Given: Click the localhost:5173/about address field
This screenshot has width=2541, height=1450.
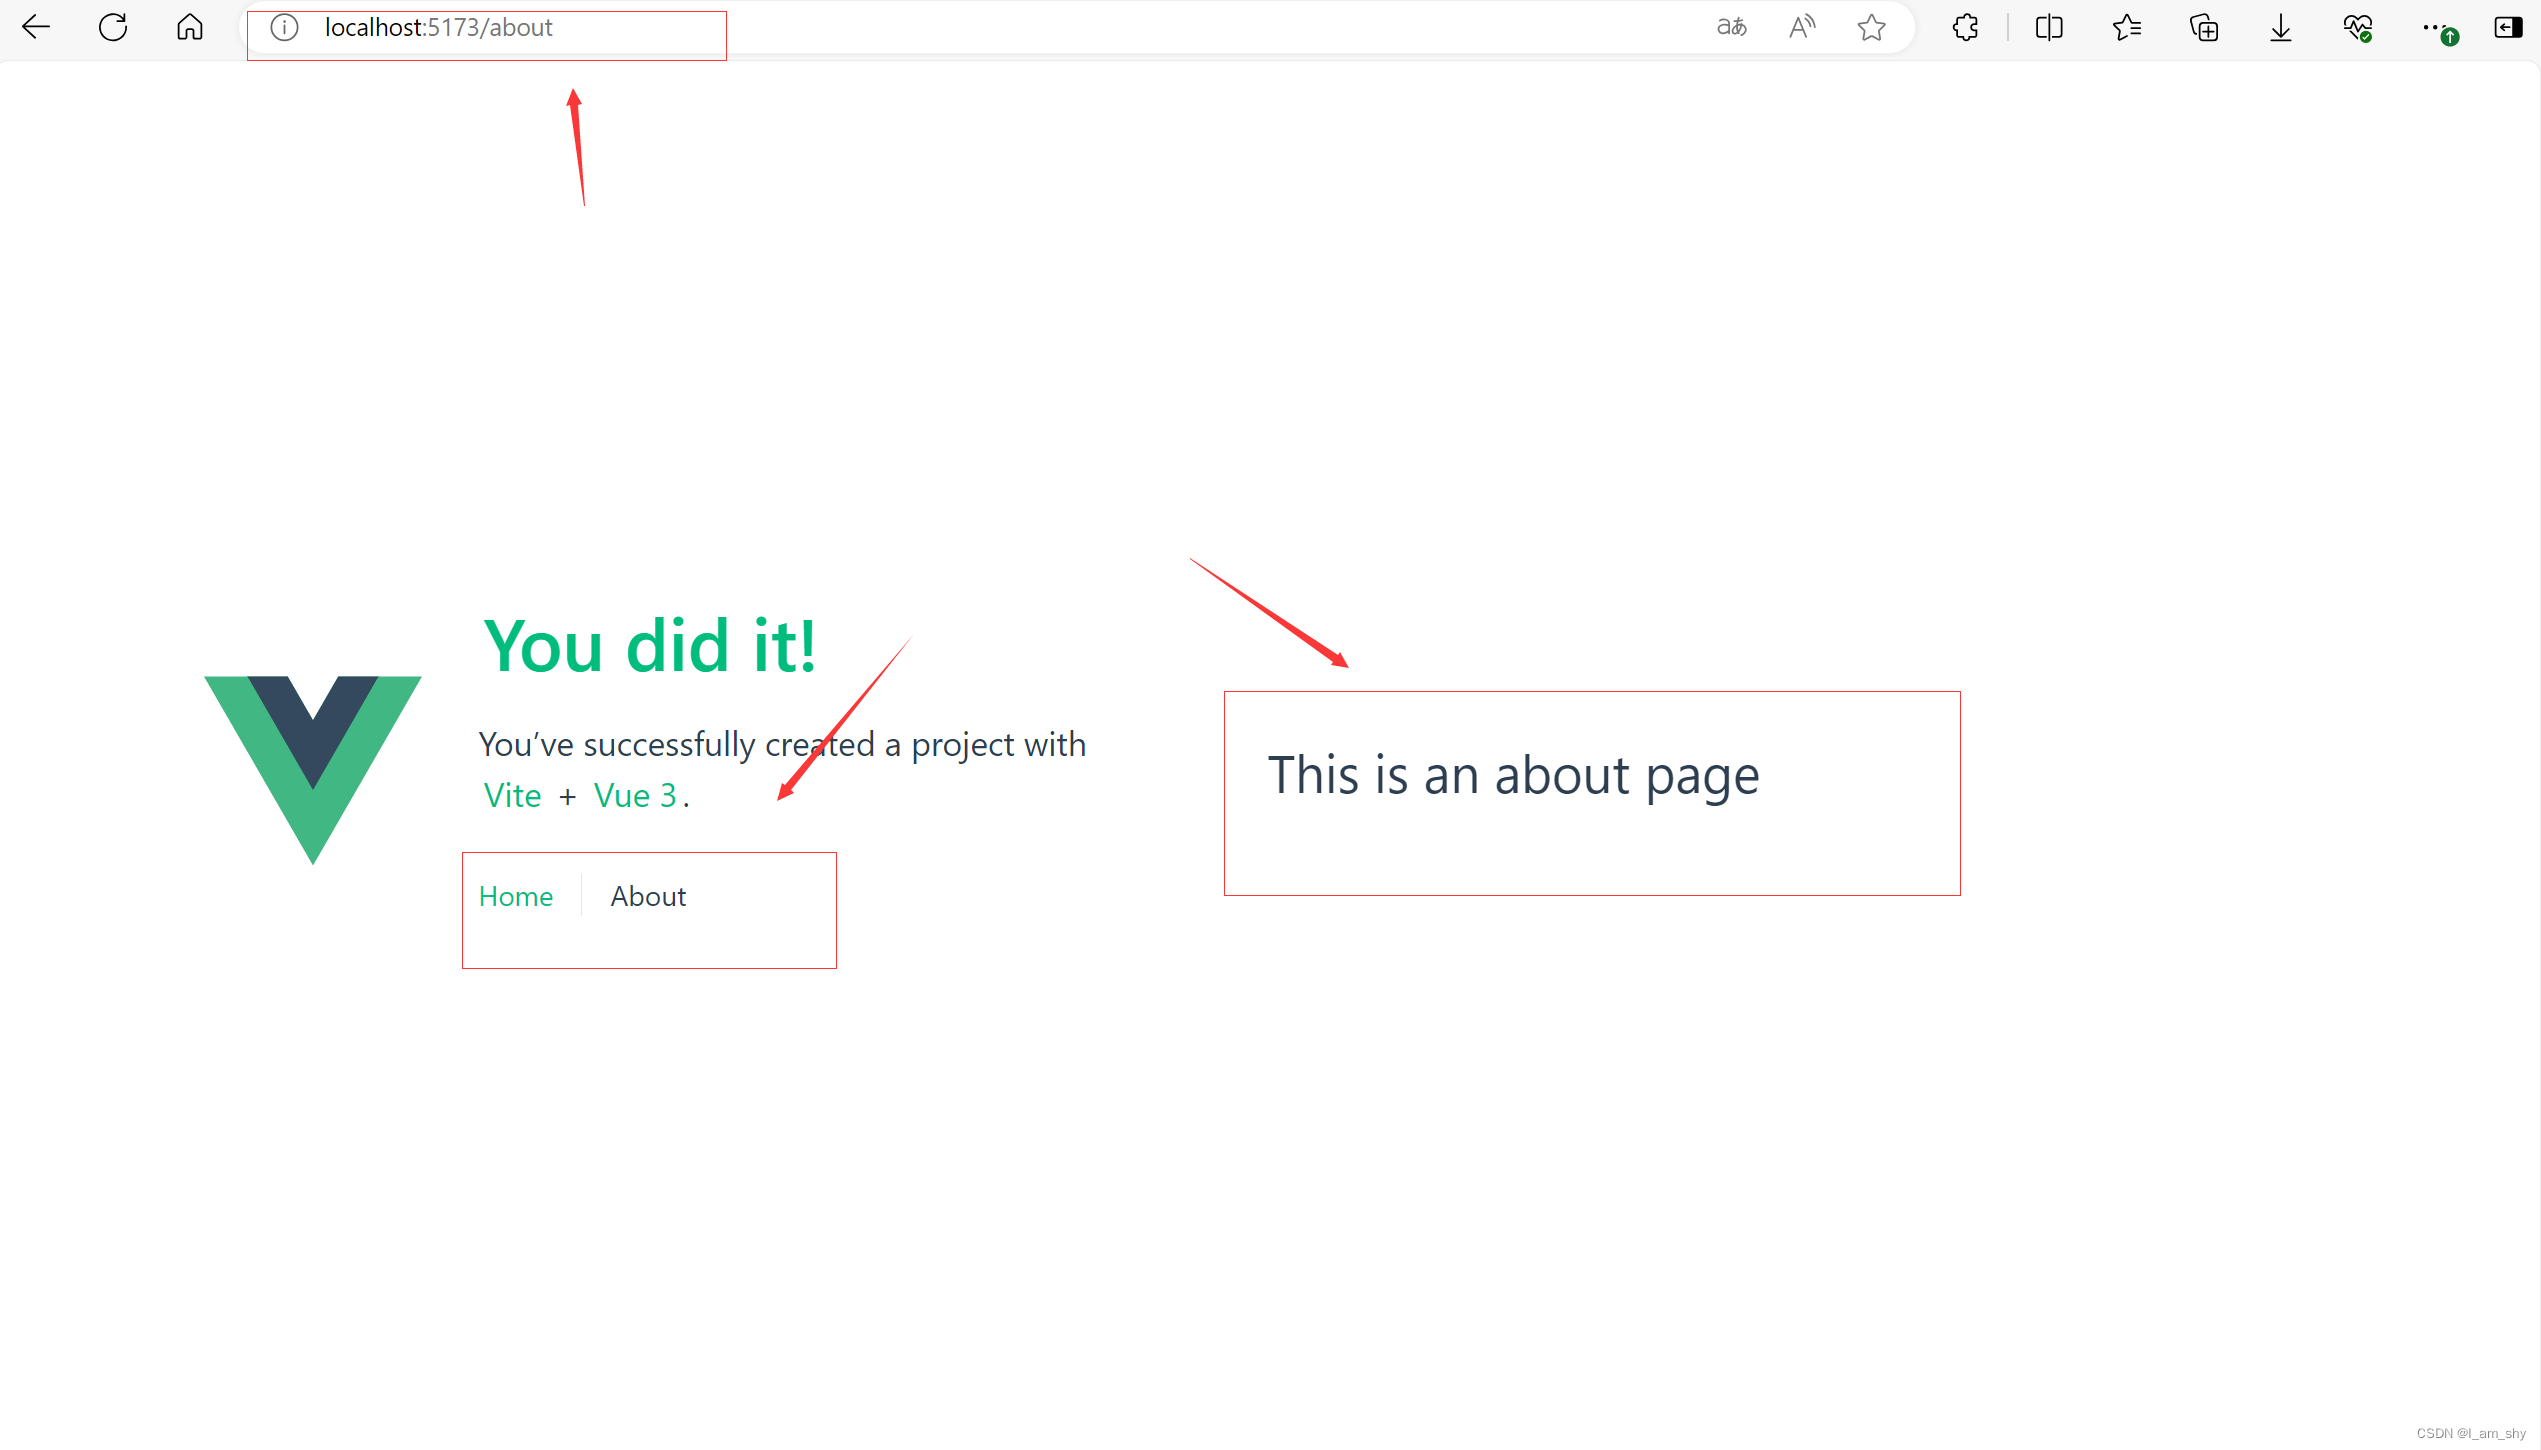Looking at the screenshot, I should [x=438, y=28].
